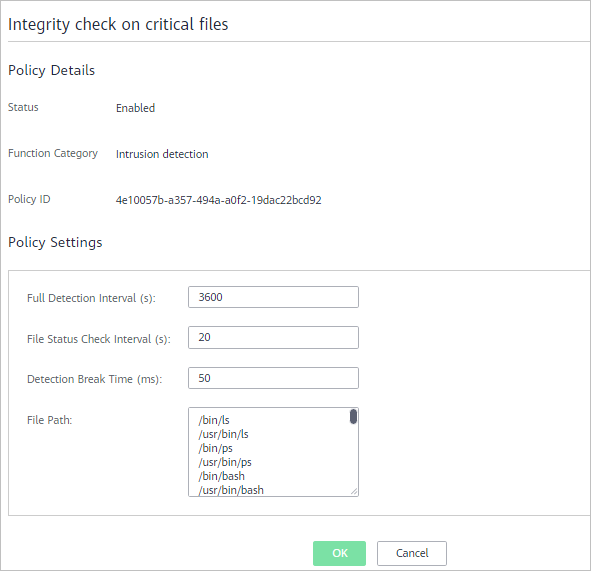Dismiss the dialog with Cancel
Image resolution: width=591 pixels, height=571 pixels.
click(412, 553)
